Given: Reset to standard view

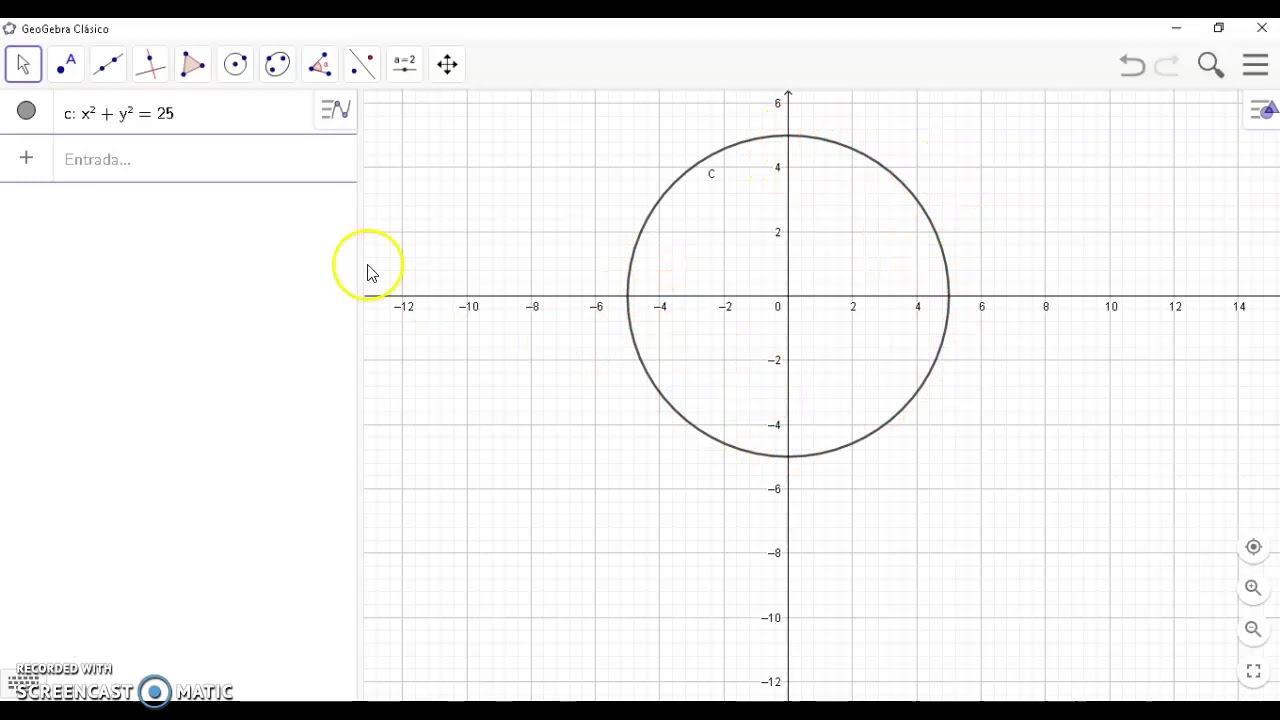Looking at the screenshot, I should pos(1253,547).
